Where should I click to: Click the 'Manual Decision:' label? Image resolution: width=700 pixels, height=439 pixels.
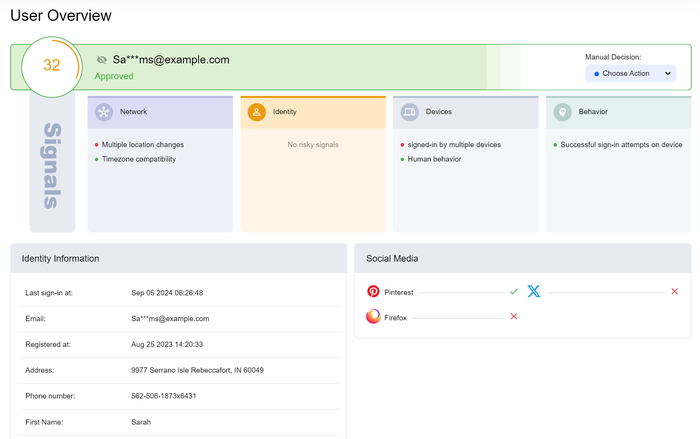tap(613, 57)
